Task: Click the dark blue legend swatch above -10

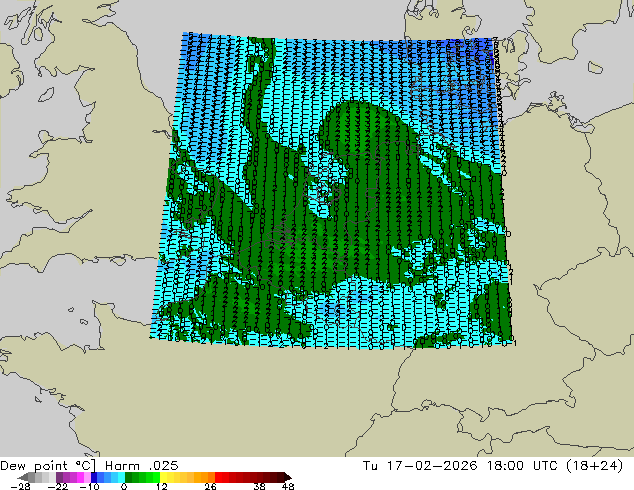Action: click(94, 477)
